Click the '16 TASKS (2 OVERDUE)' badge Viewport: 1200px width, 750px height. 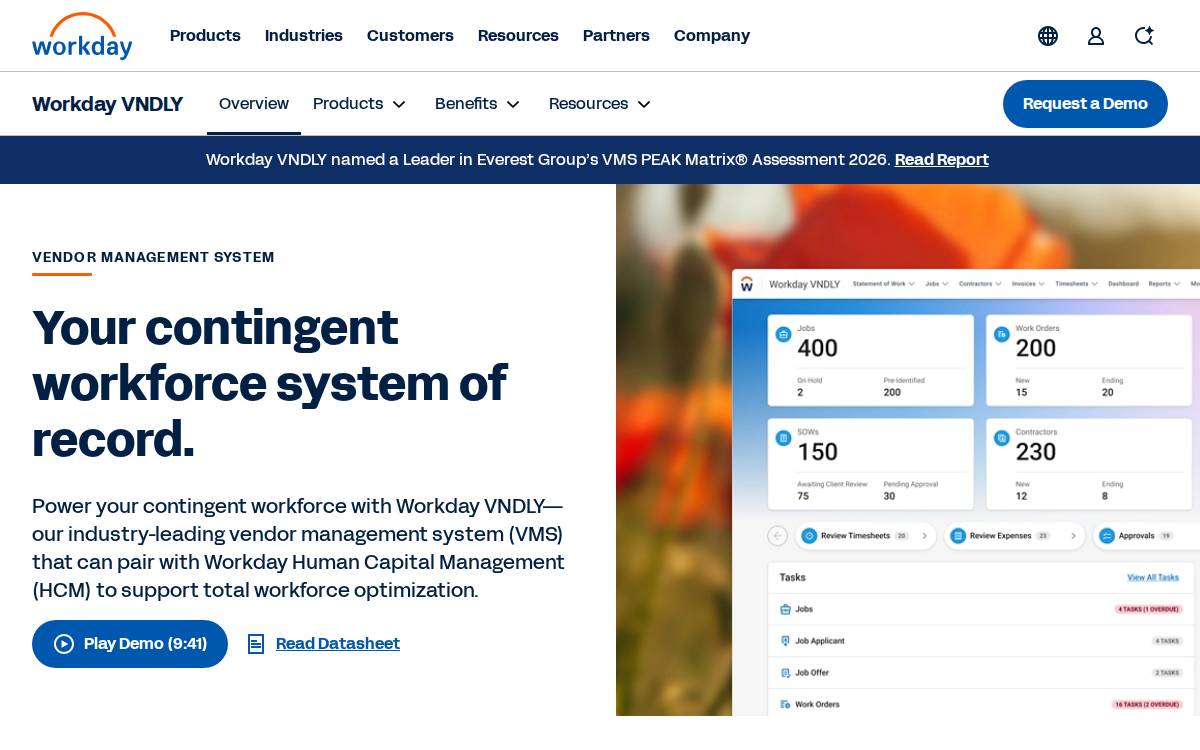pos(1147,705)
